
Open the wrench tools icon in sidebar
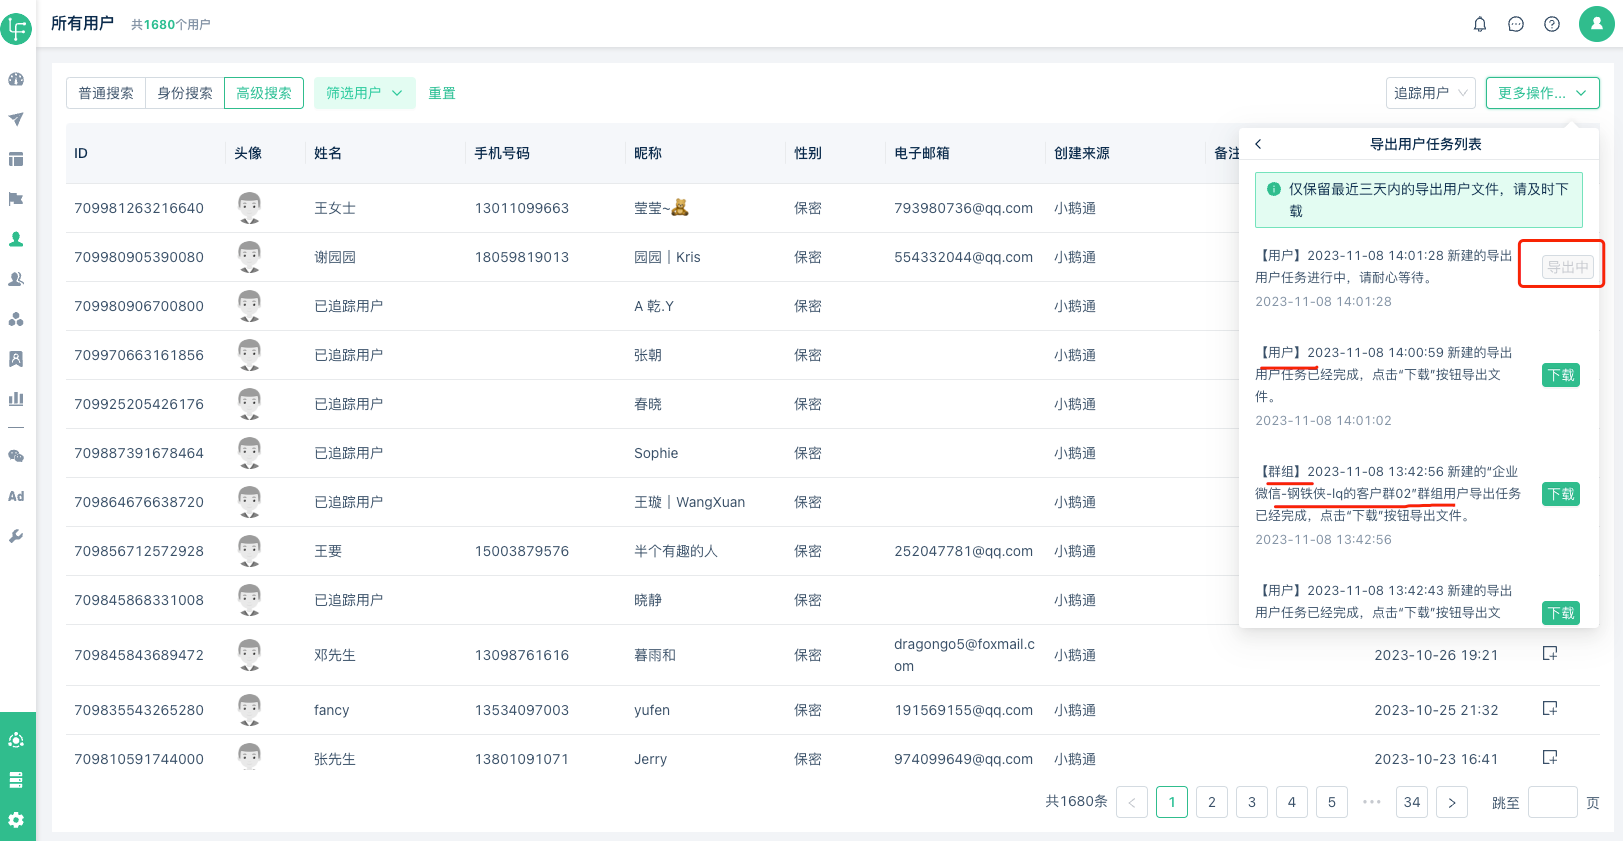16,536
